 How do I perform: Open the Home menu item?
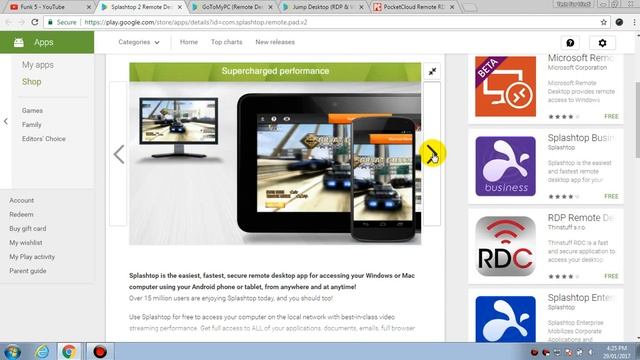point(189,42)
